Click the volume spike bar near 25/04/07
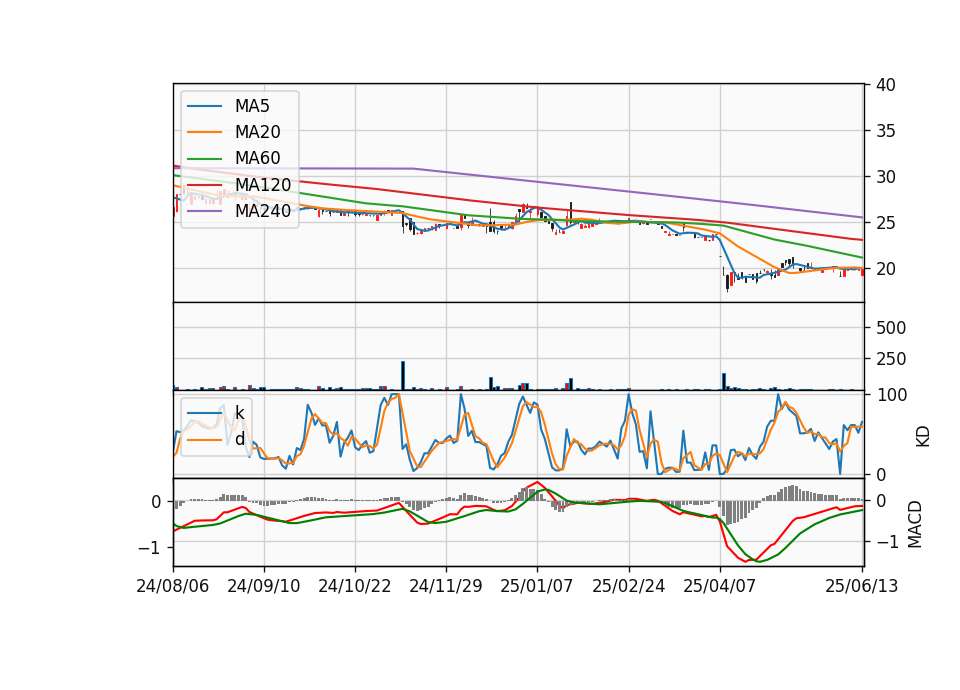Screen dimensions: 960x690 point(724,381)
